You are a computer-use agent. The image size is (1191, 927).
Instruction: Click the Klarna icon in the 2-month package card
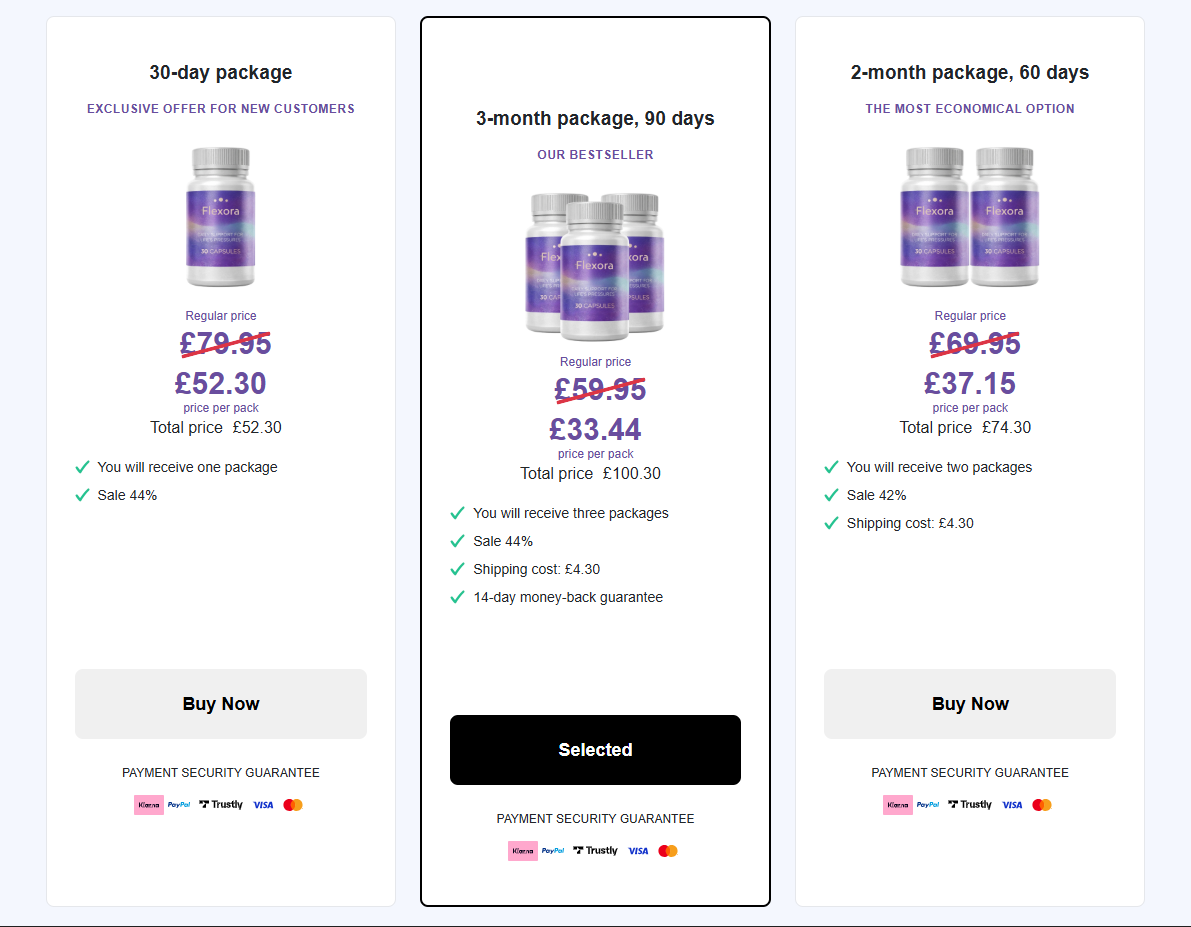point(898,804)
